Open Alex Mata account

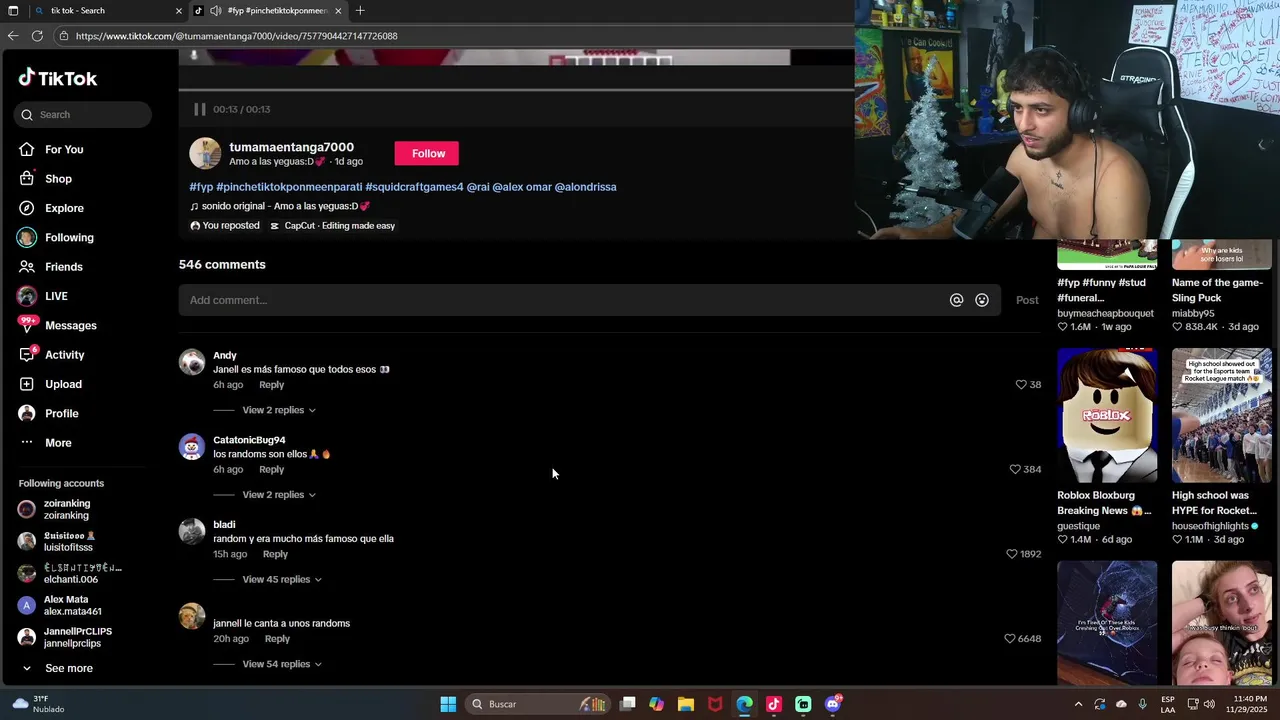[66, 605]
